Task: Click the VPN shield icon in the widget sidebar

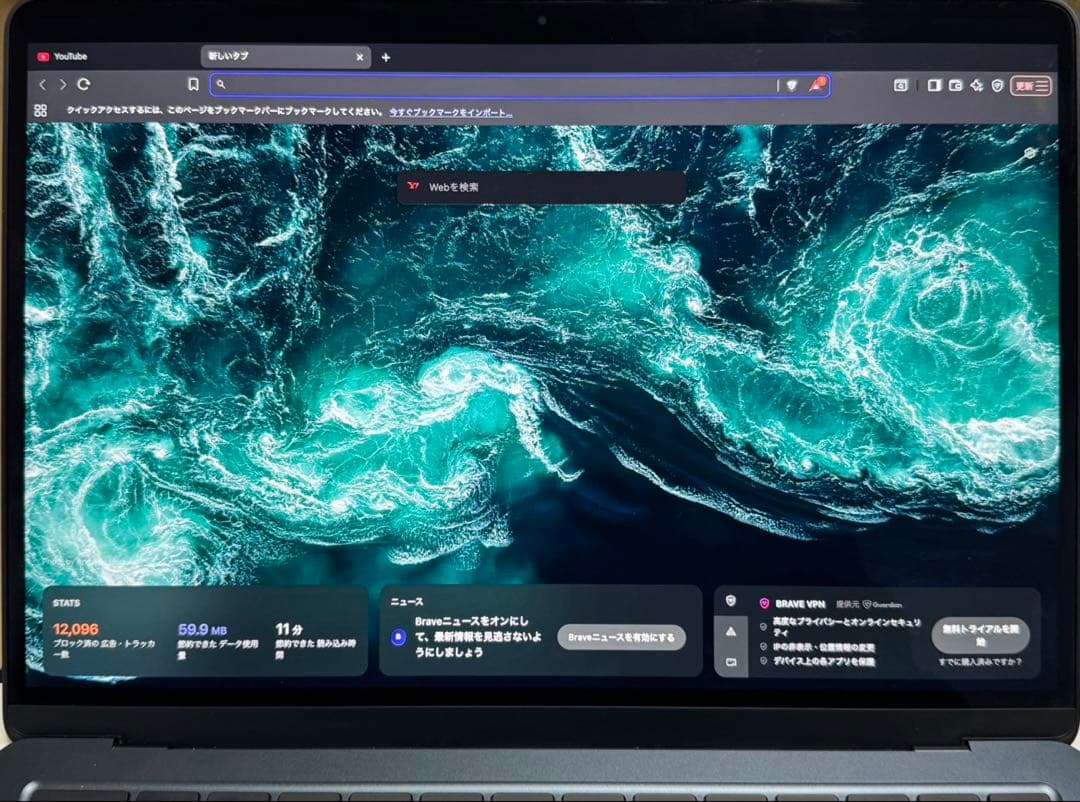Action: 731,601
